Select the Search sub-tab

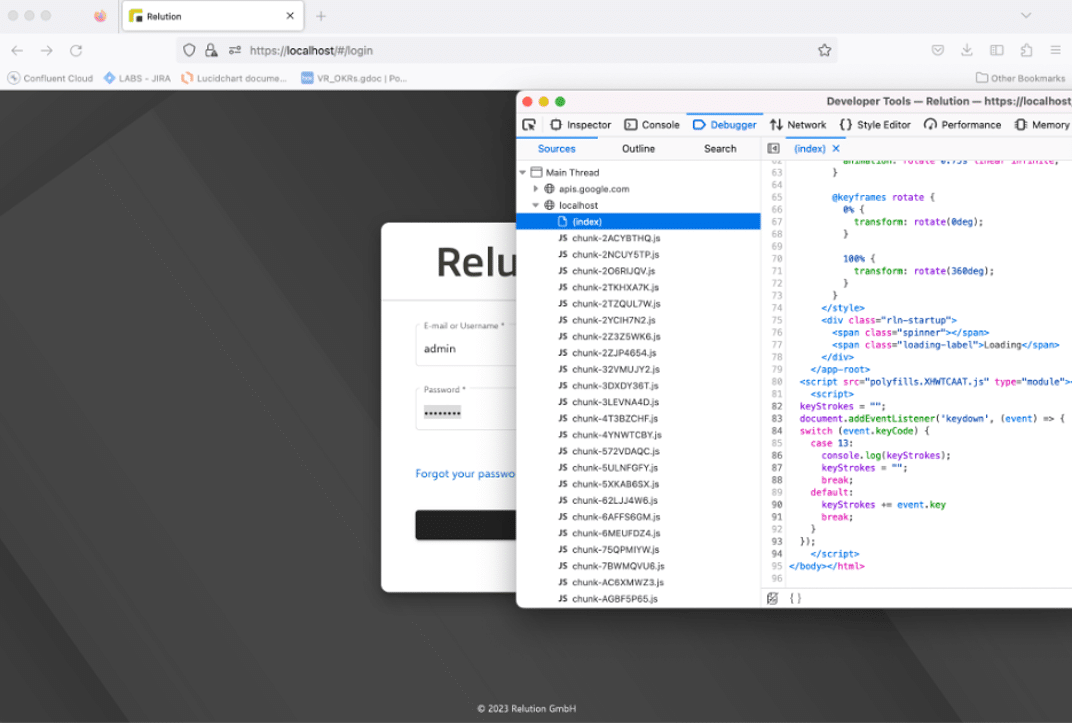[x=720, y=148]
